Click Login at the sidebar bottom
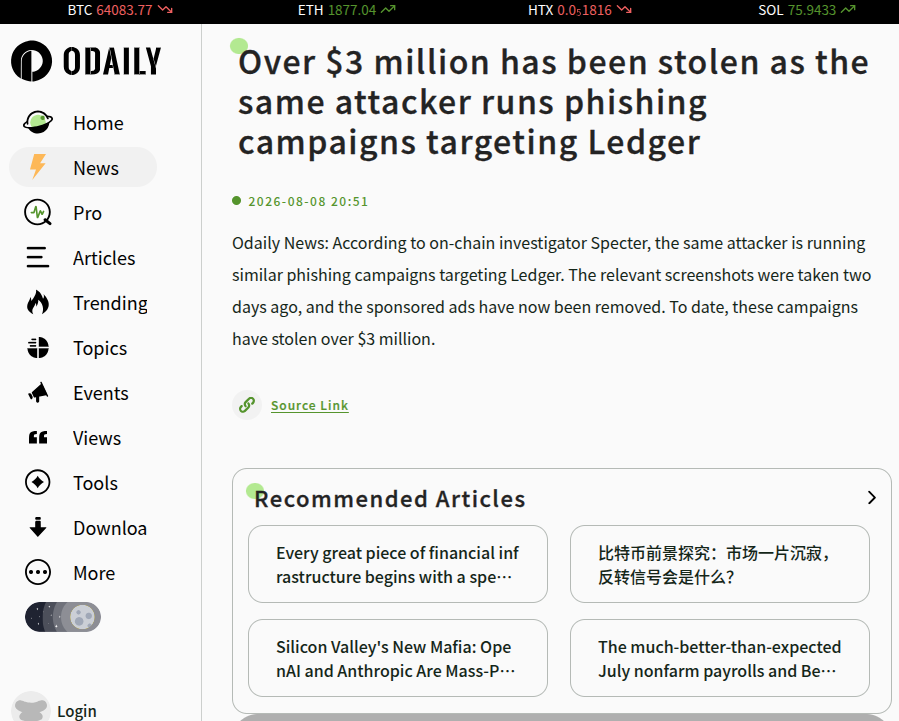 pos(77,711)
